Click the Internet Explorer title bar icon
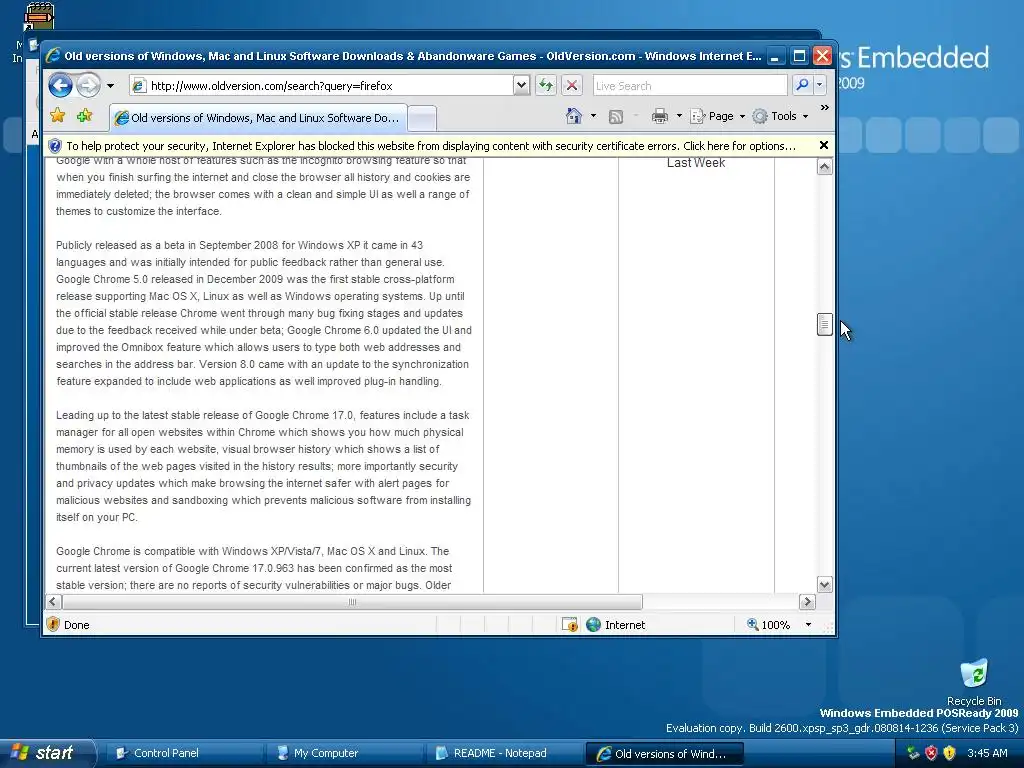This screenshot has width=1024, height=768. pyautogui.click(x=53, y=56)
